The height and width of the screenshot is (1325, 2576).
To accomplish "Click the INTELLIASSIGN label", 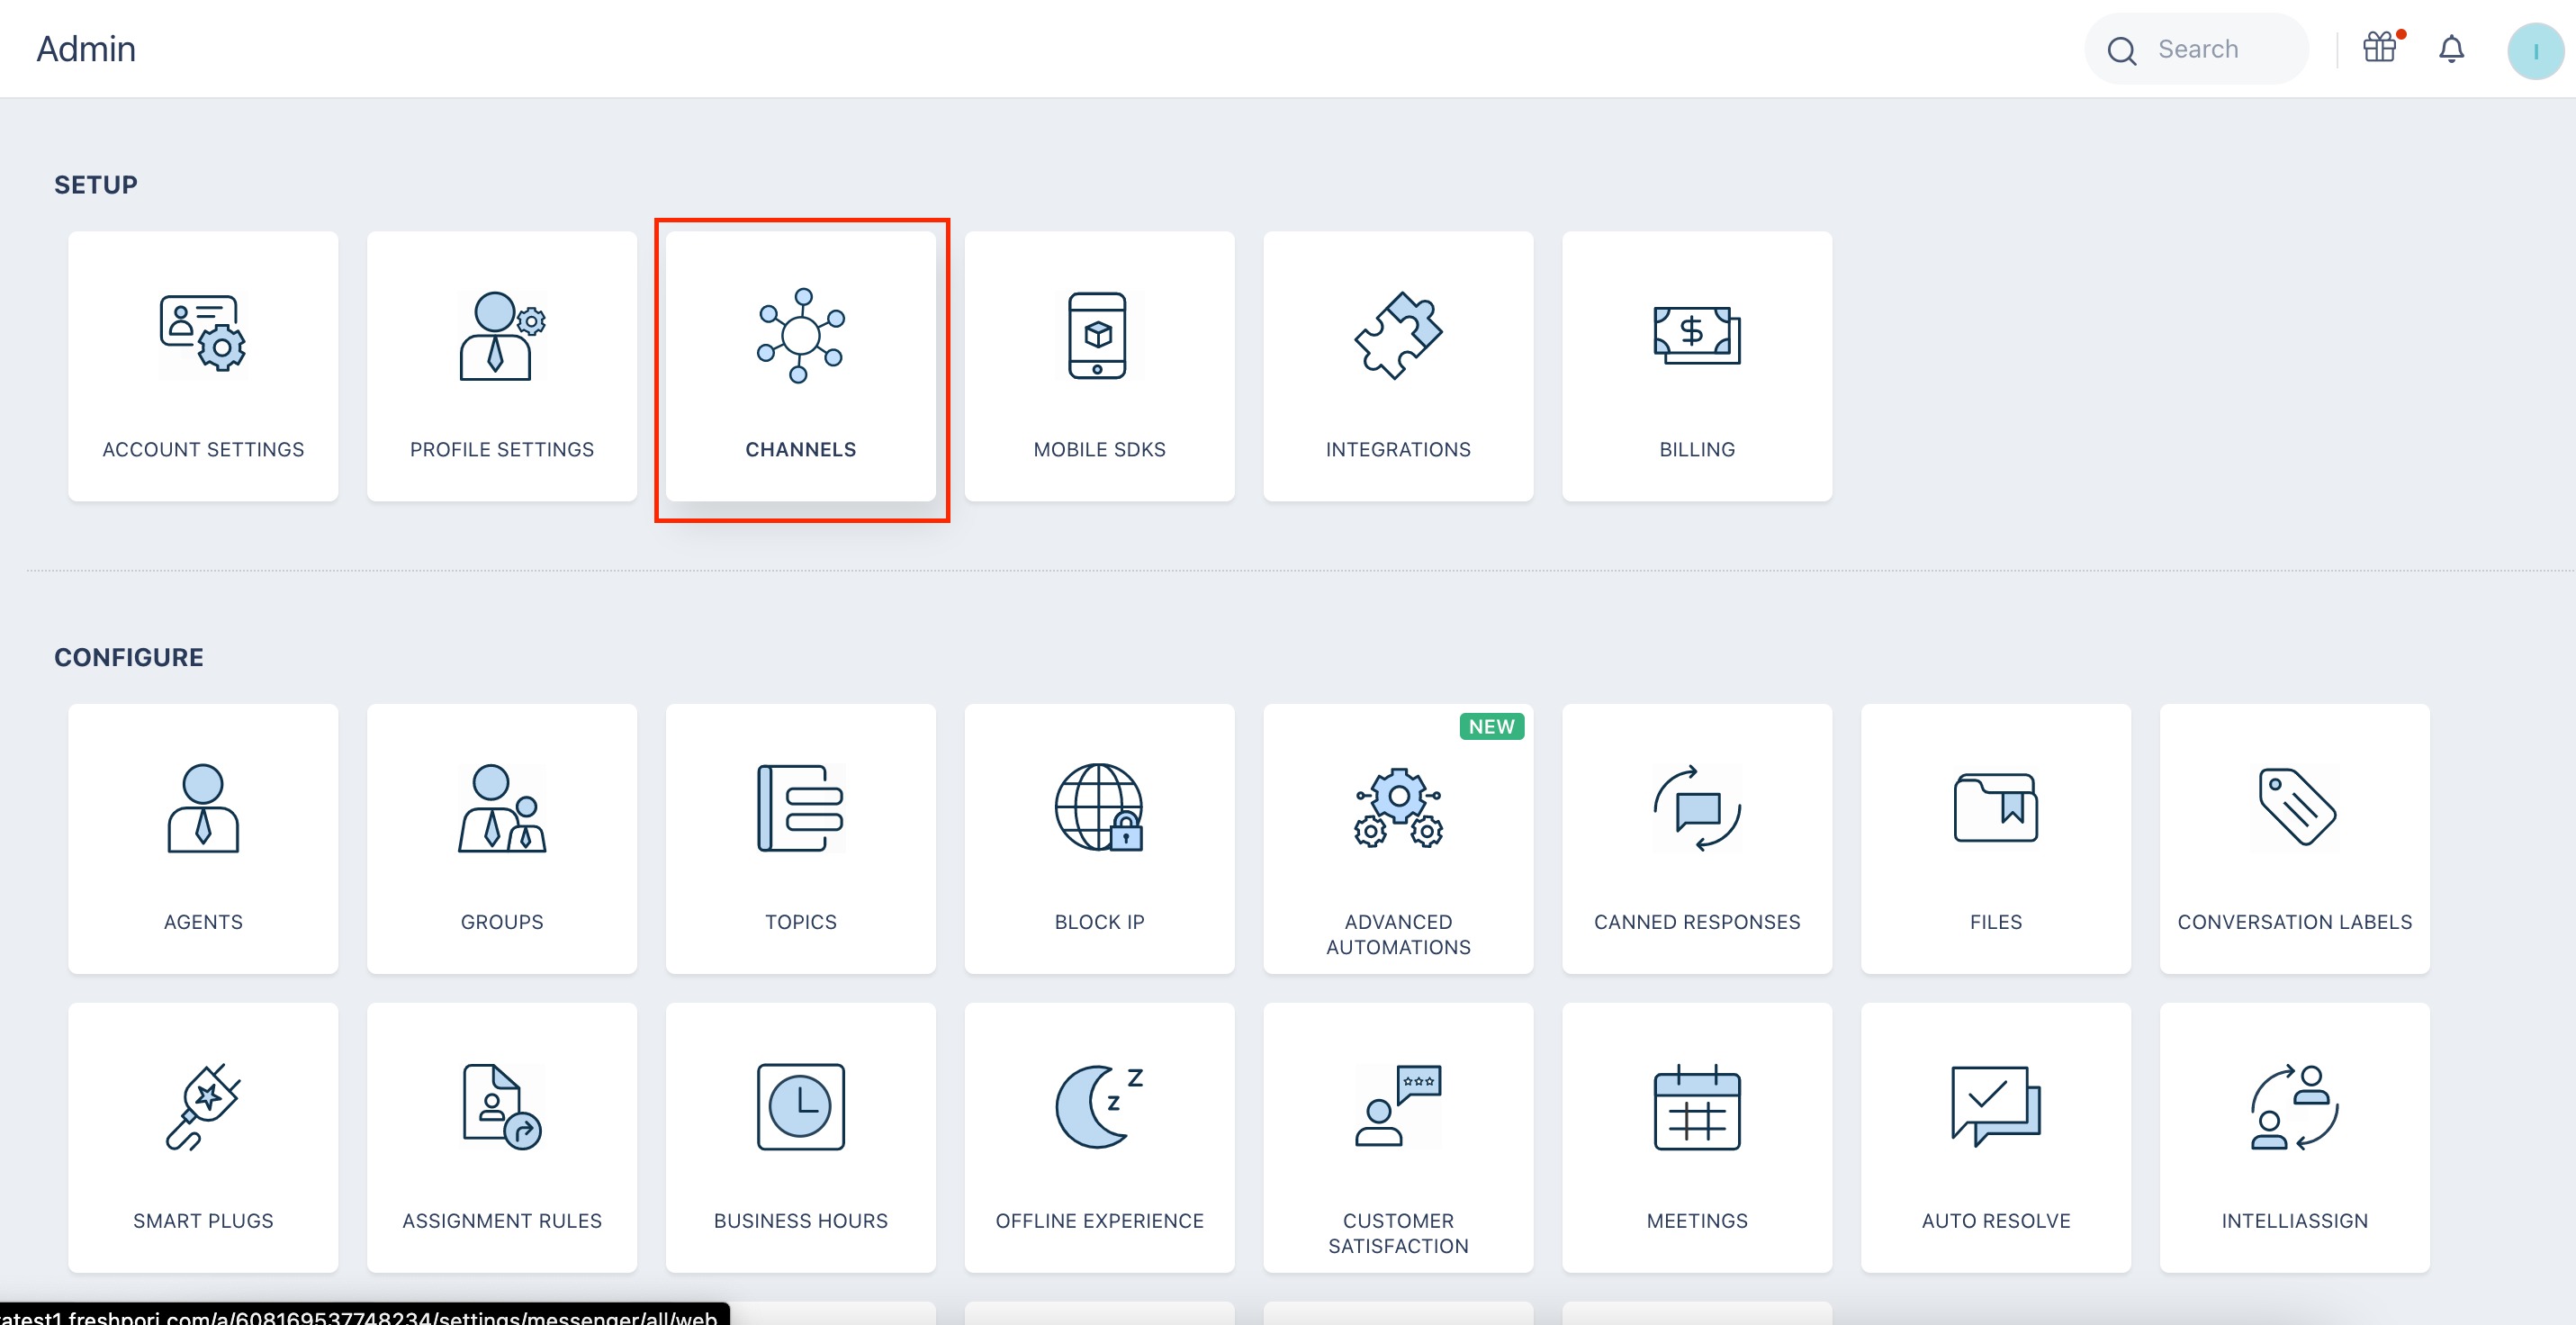I will coord(2295,1221).
